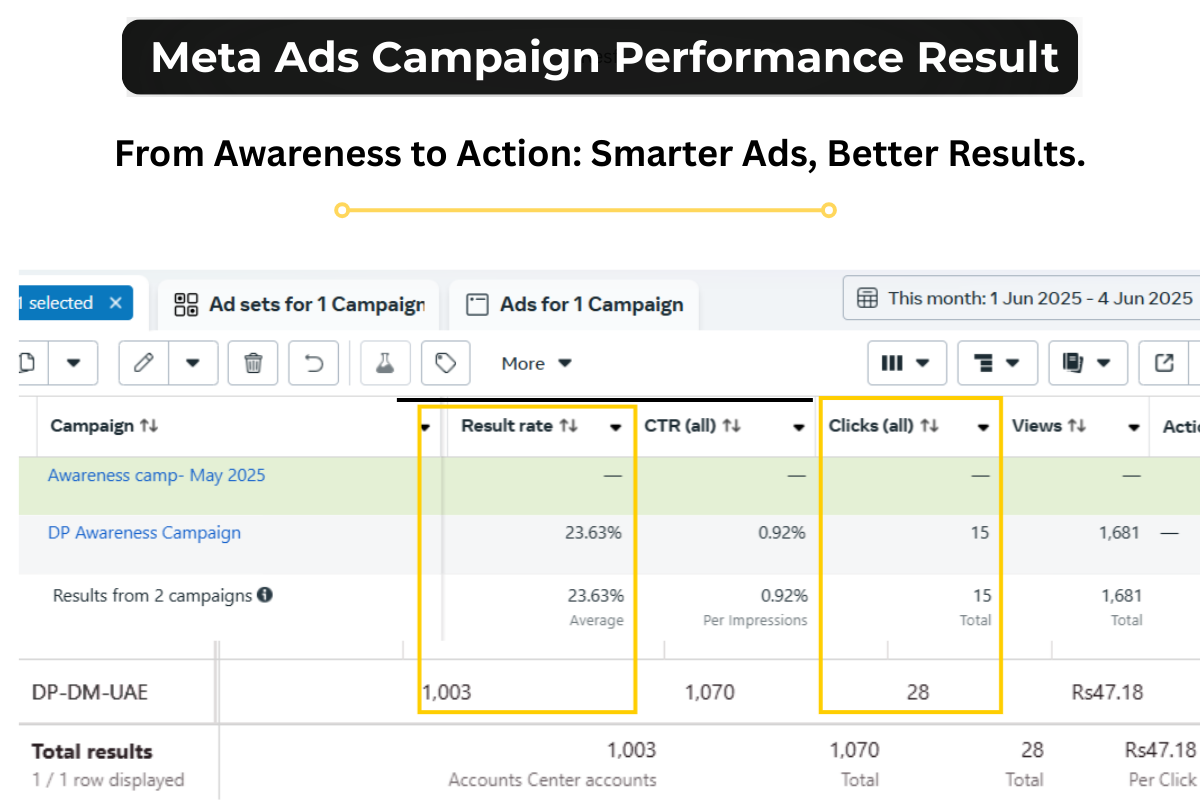Screen dimensions: 1200x800
Task: Click the pencil edit icon
Action: click(143, 363)
